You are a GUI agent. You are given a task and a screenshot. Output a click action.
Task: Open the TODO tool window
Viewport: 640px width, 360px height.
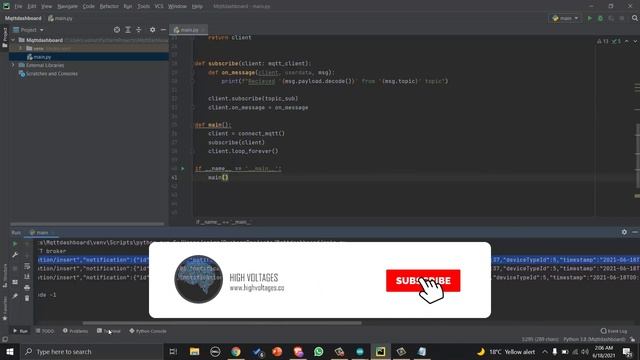[45, 331]
